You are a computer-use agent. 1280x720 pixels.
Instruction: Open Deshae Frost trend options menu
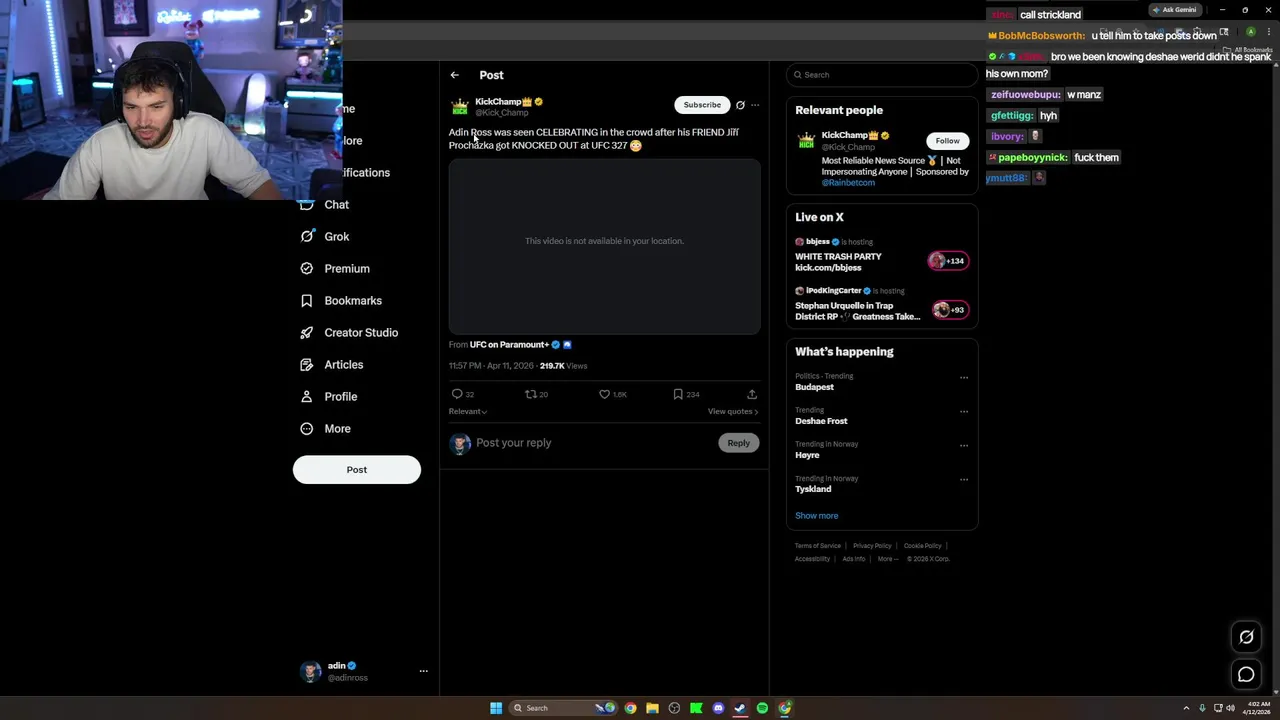[x=964, y=411]
